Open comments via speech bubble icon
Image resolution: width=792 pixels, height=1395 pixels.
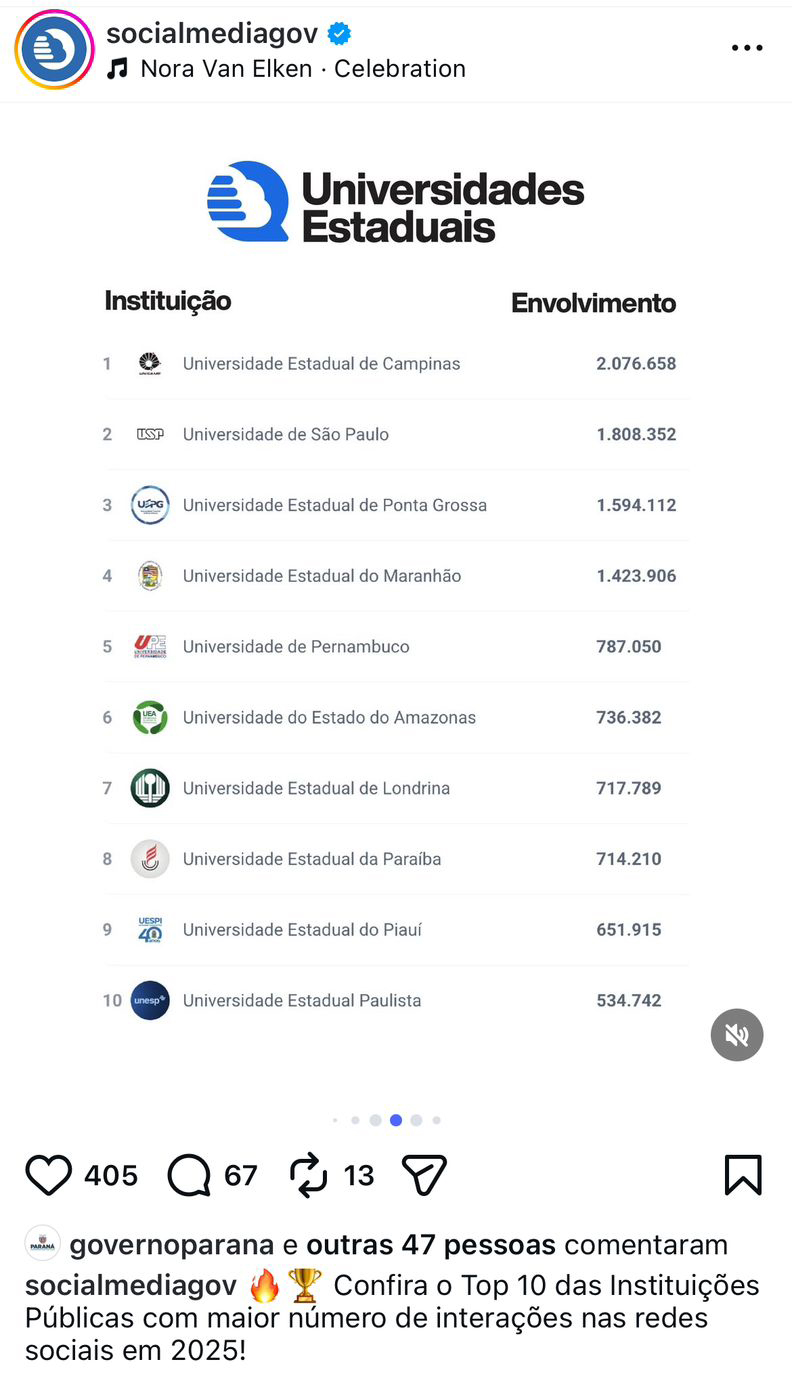tap(189, 1175)
